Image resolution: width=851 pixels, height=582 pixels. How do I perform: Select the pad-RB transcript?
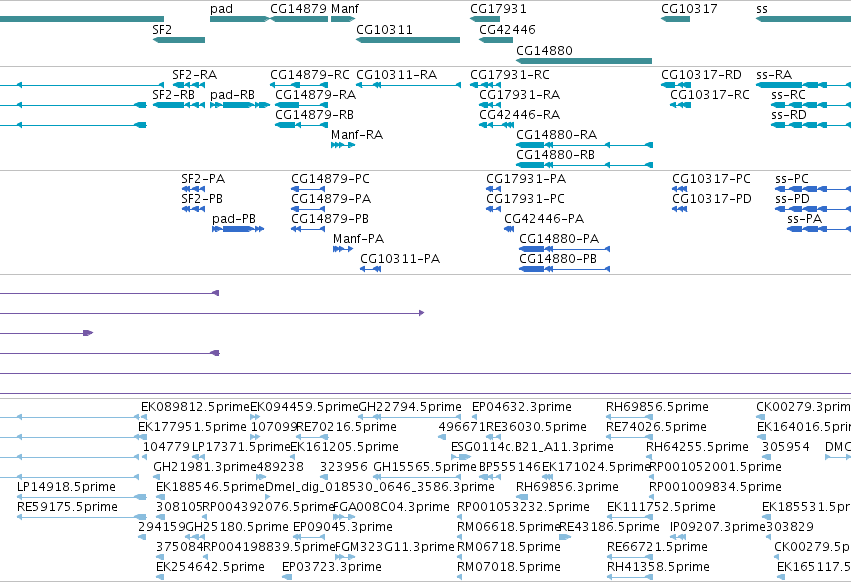pyautogui.click(x=240, y=105)
